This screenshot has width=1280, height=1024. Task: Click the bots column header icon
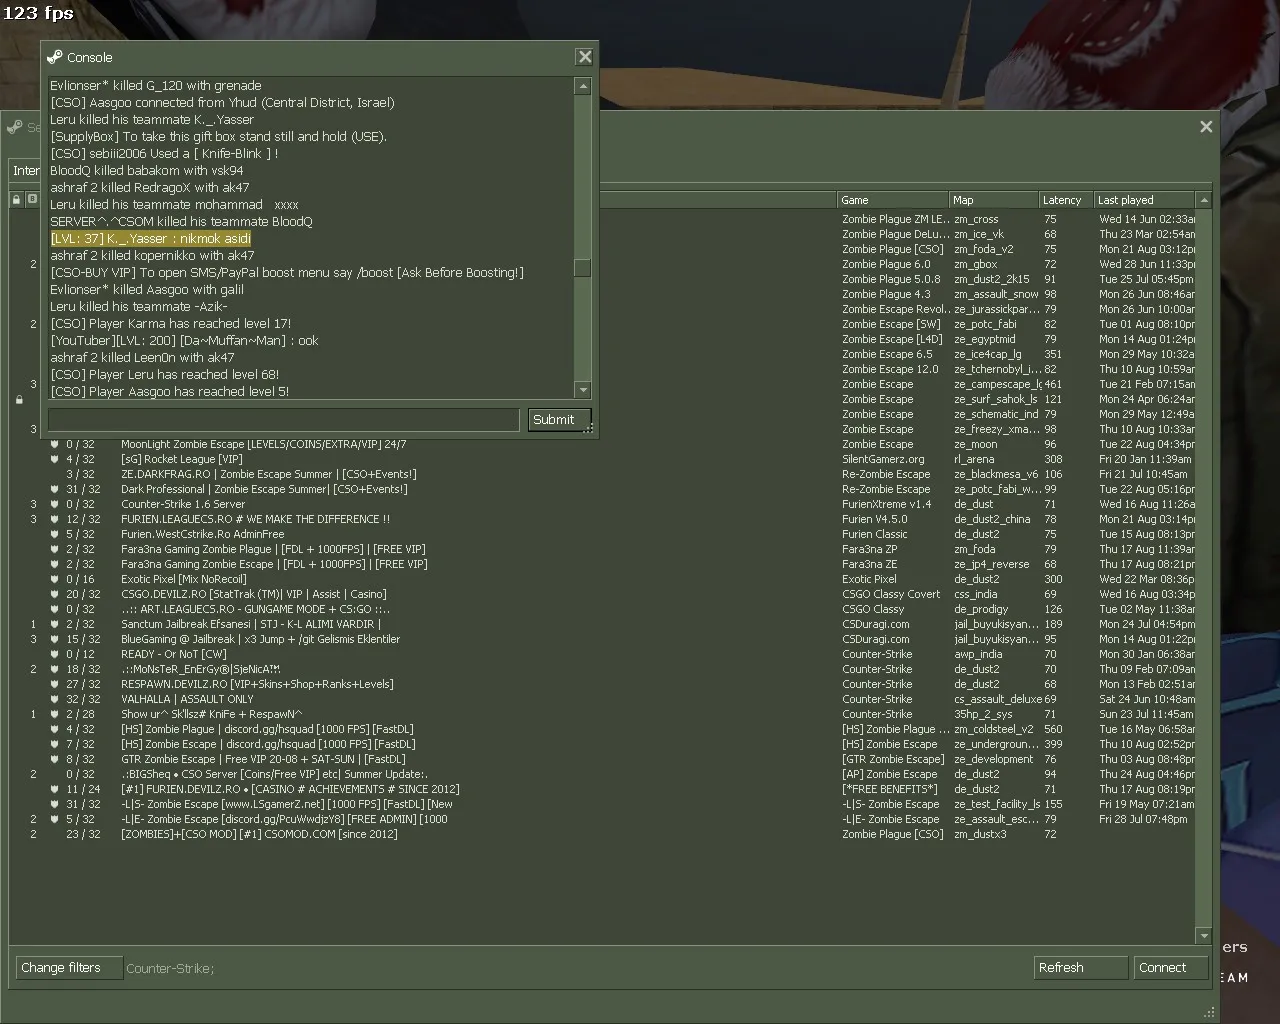point(32,199)
